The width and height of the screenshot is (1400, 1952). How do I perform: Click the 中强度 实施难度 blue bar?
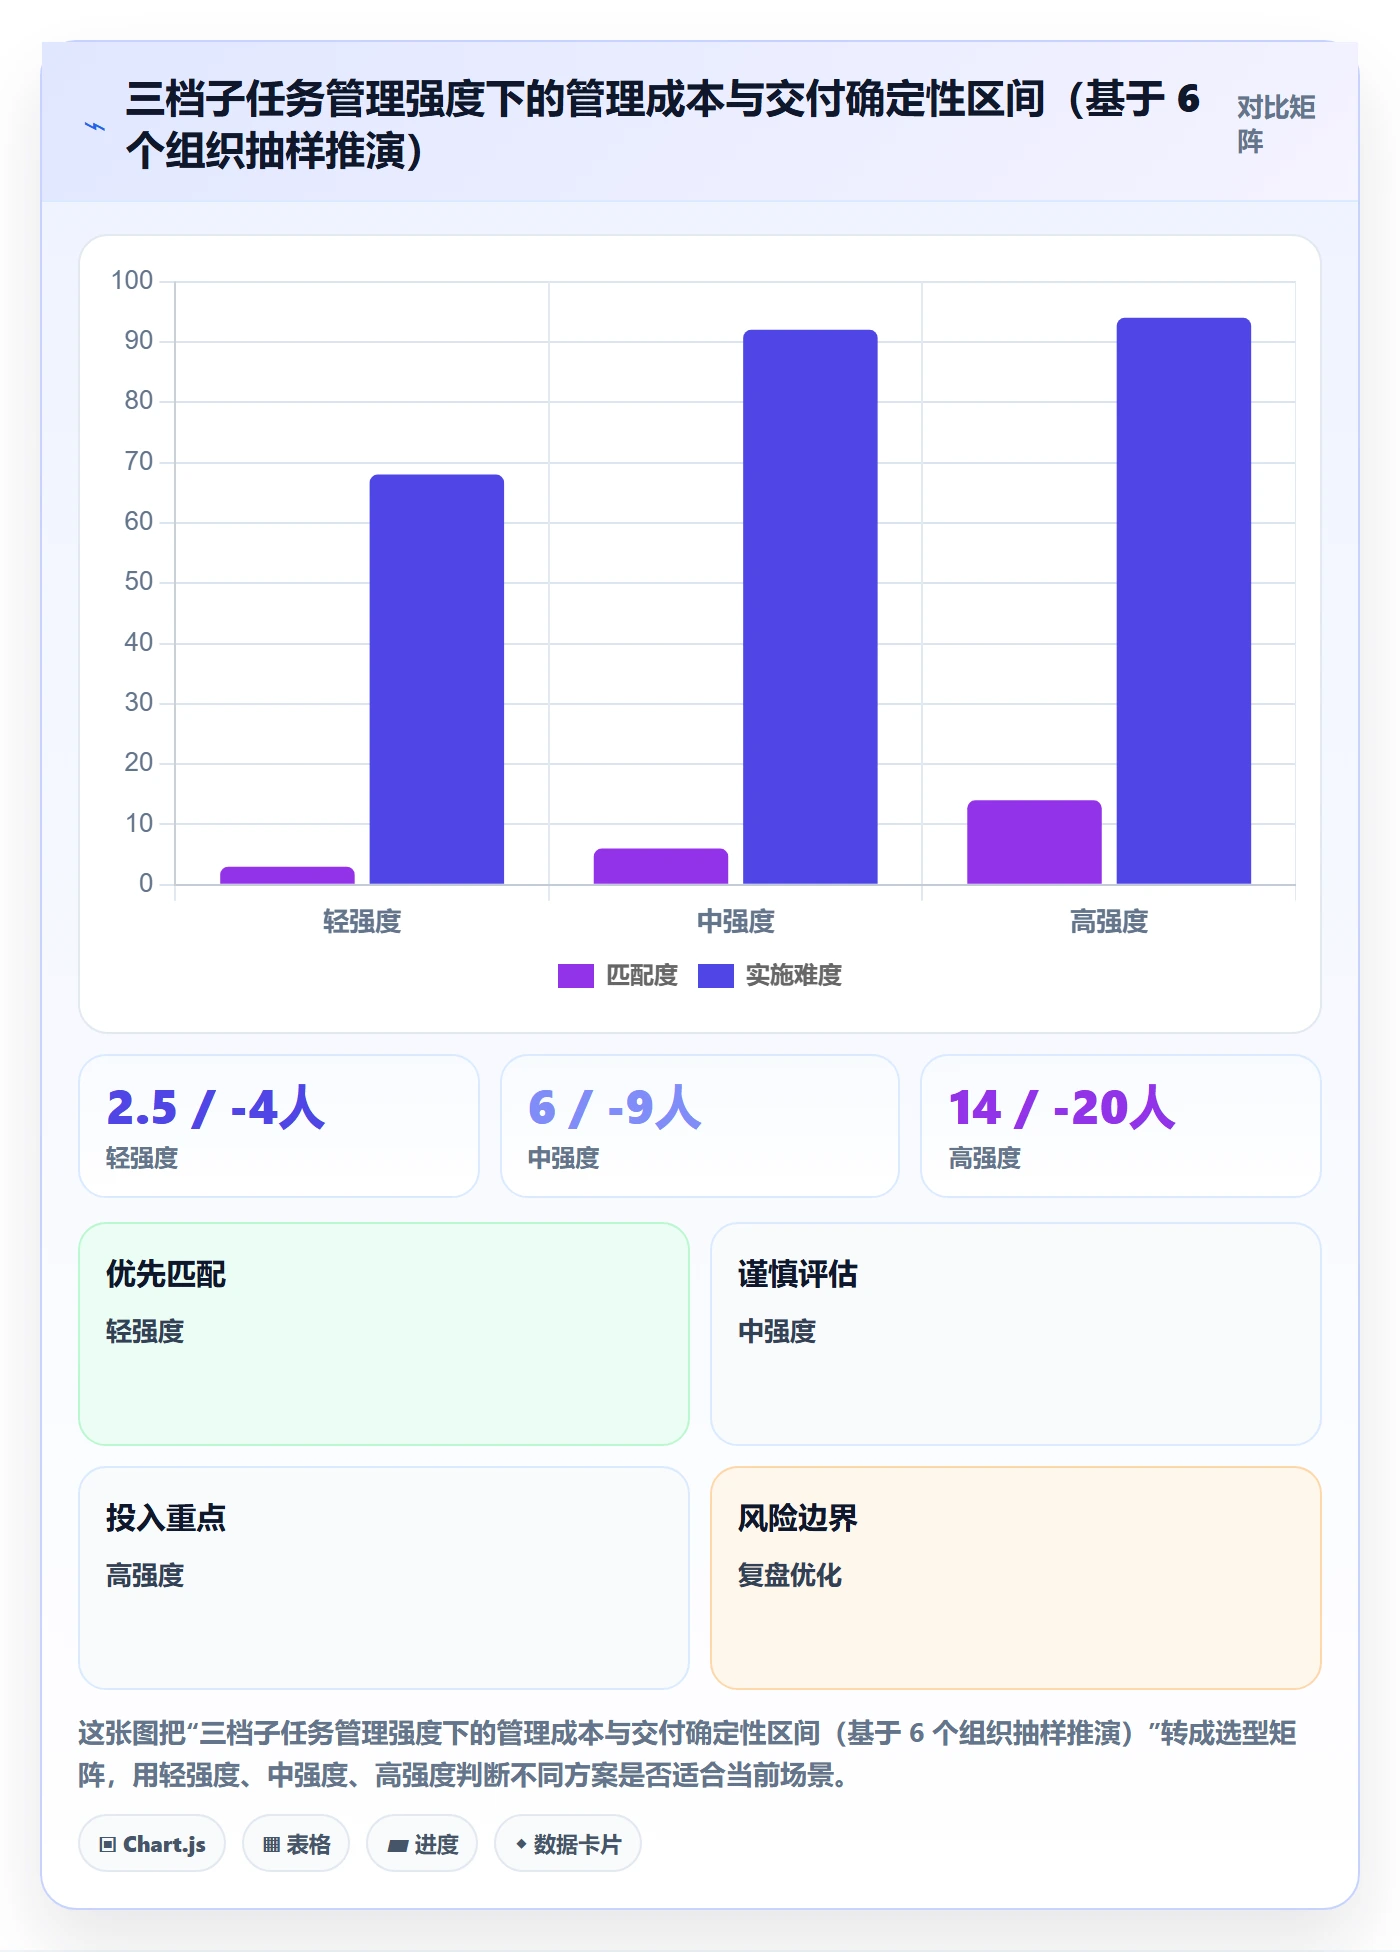(810, 607)
